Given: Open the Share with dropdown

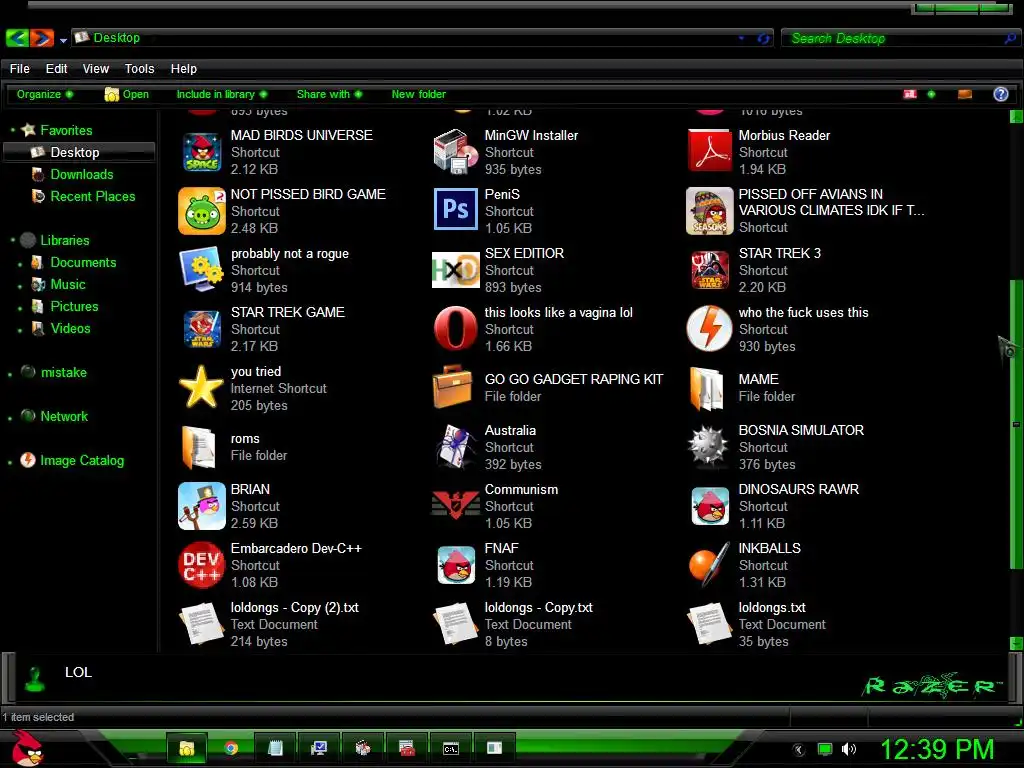Looking at the screenshot, I should (329, 94).
